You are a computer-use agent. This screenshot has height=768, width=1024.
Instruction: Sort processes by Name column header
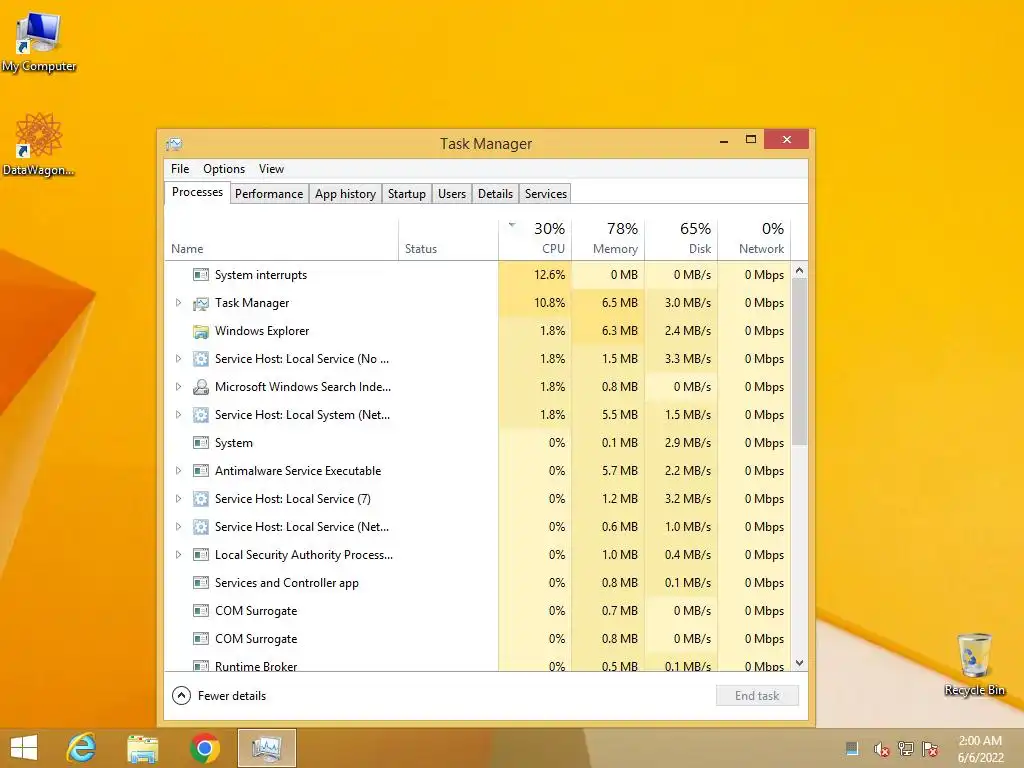[281, 238]
